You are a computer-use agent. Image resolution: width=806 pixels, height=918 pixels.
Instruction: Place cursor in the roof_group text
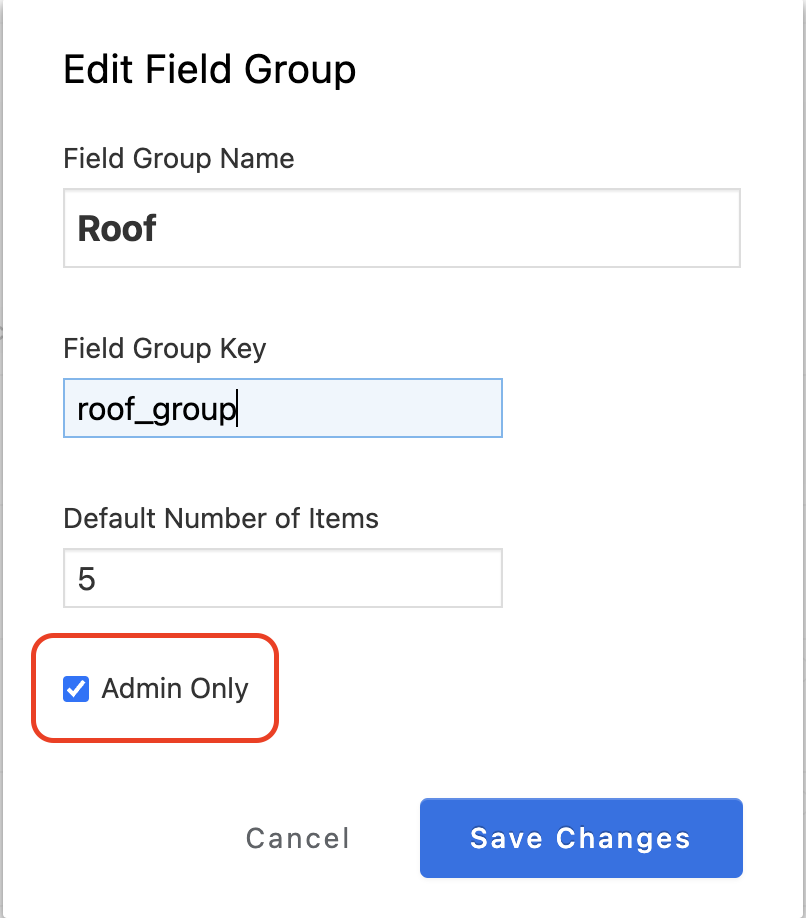coord(156,409)
